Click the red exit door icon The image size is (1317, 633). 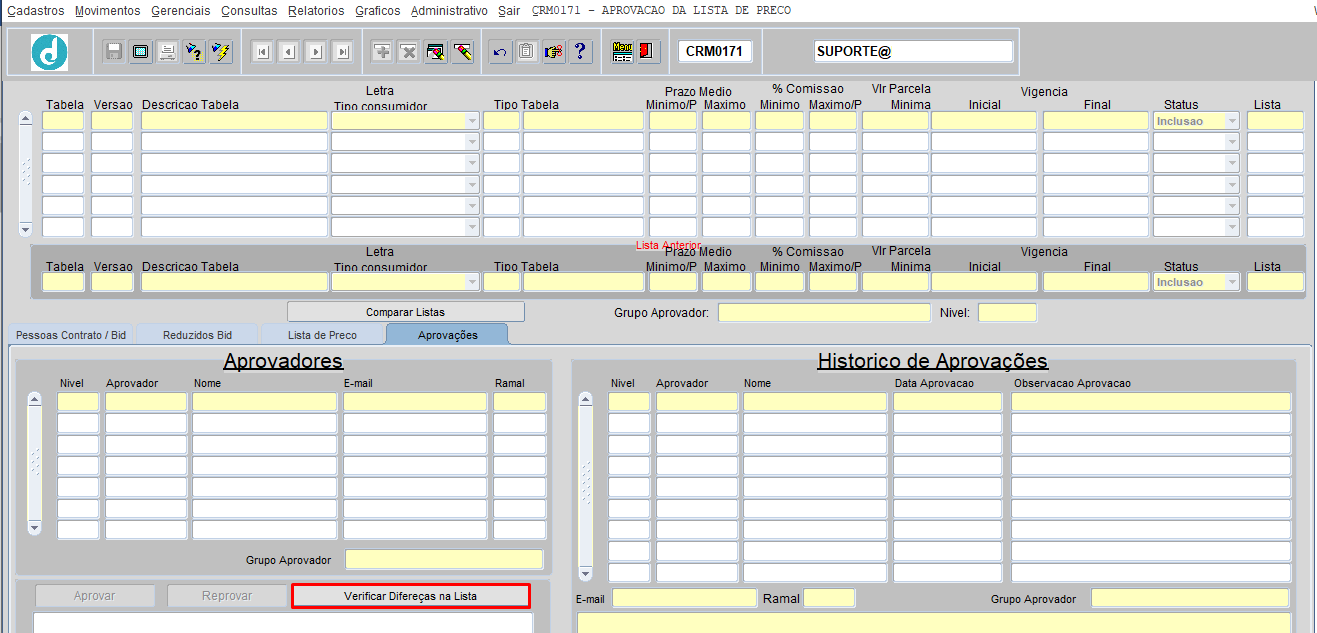[647, 52]
